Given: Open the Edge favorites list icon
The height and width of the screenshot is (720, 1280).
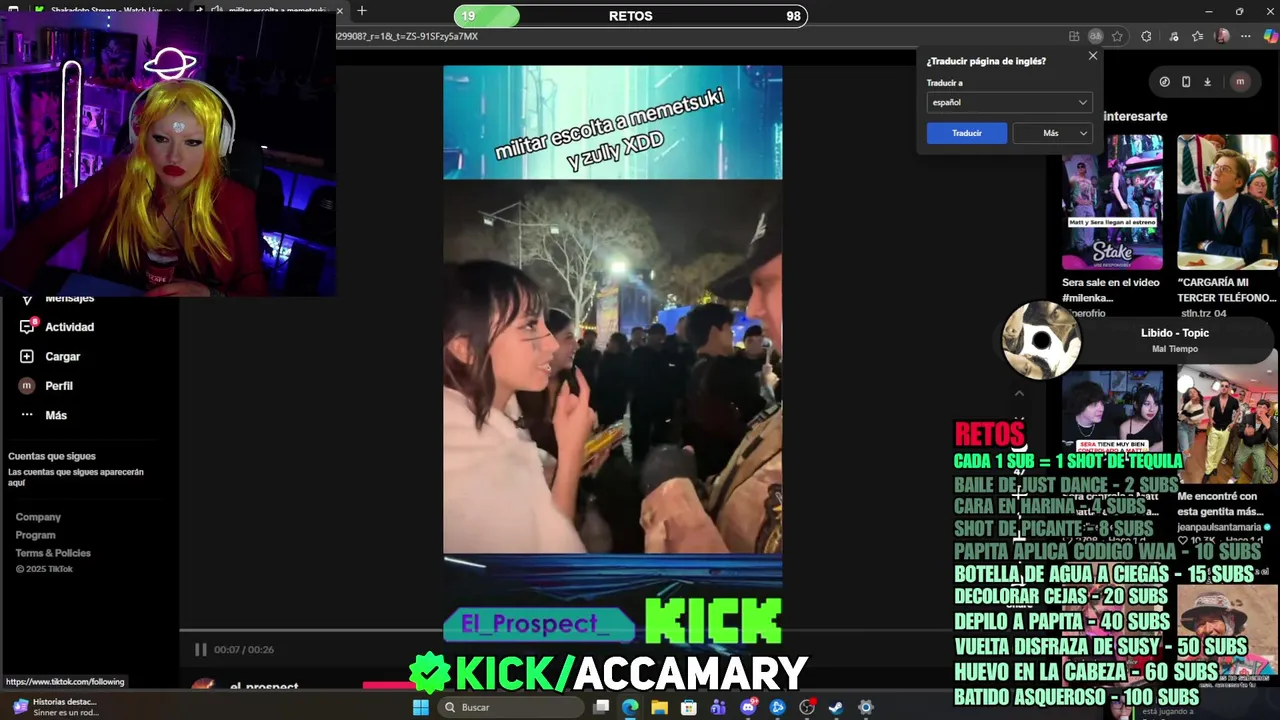Looking at the screenshot, I should [x=1198, y=36].
